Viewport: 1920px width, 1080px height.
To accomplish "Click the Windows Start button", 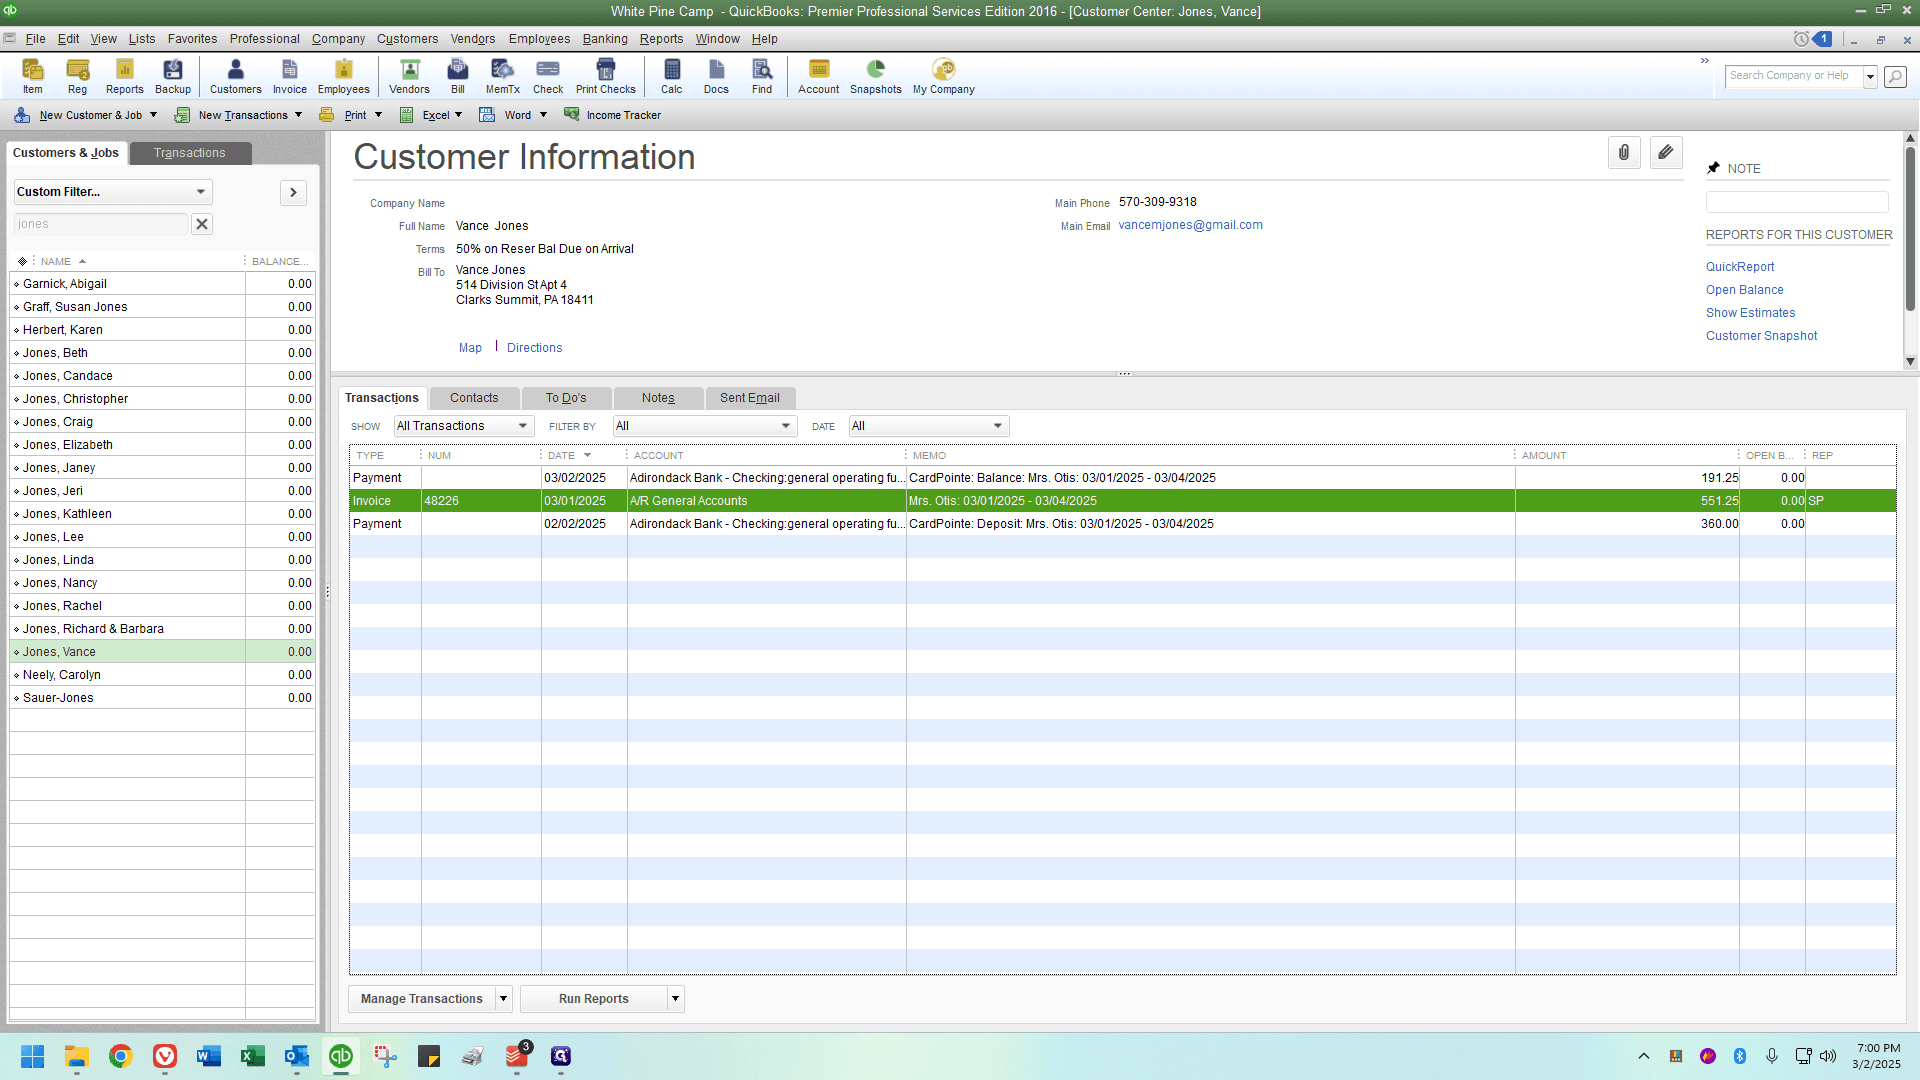I will click(x=33, y=1056).
